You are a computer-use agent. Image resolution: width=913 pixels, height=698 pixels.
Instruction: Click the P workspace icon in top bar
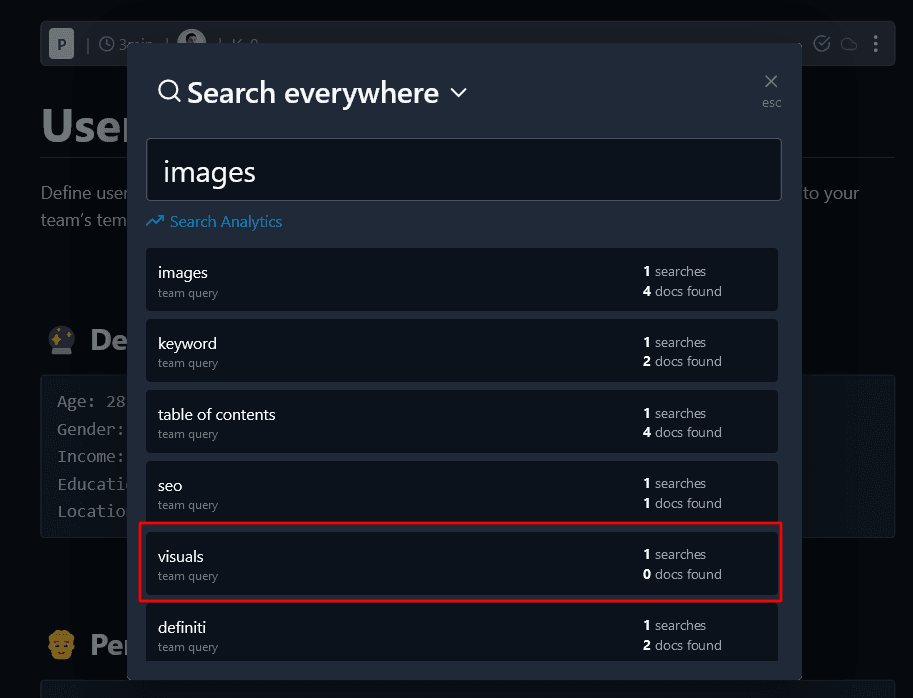(62, 44)
